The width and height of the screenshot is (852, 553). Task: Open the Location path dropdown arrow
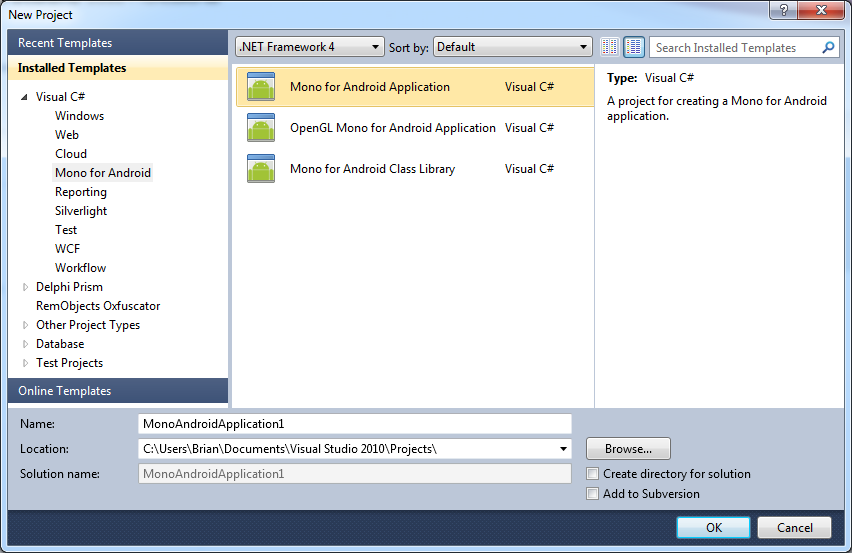[563, 449]
